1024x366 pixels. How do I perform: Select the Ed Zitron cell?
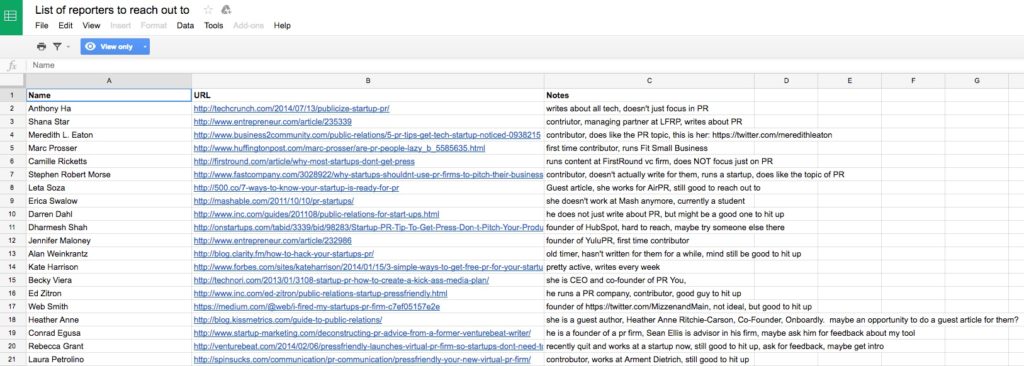tap(108, 293)
